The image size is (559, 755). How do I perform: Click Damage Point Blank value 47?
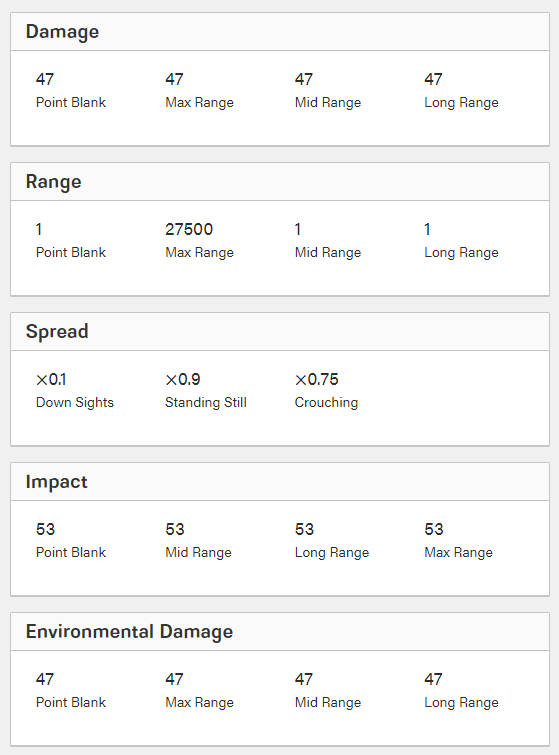point(45,79)
